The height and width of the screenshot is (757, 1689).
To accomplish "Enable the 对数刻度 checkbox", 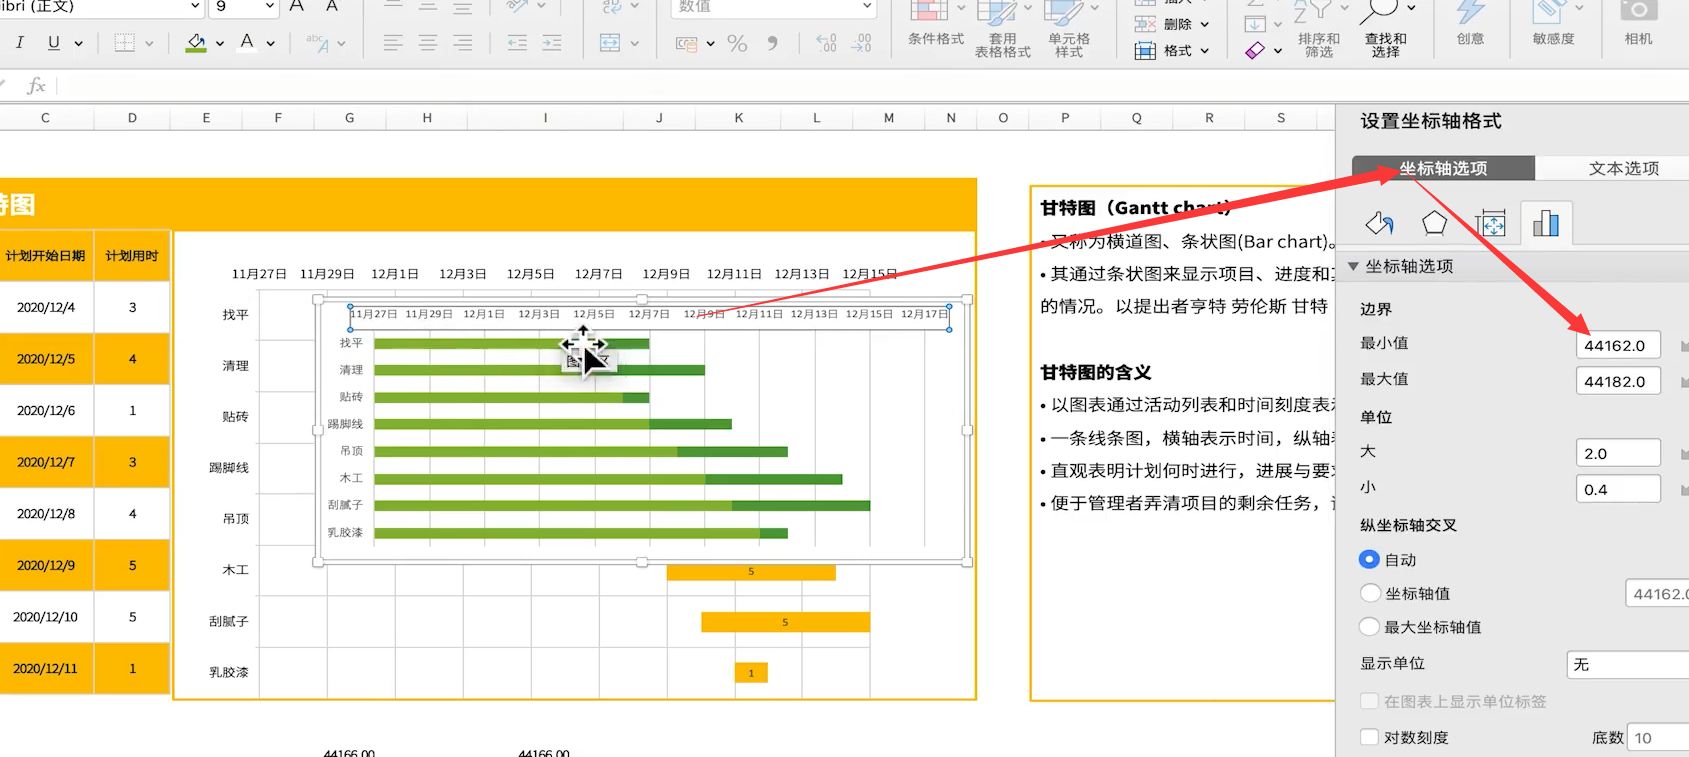I will pos(1370,738).
